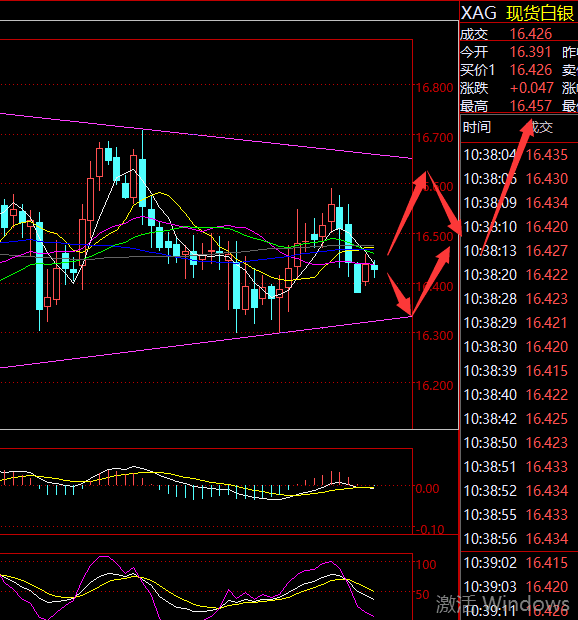Select the KDJ 100 level label
This screenshot has height=620, width=578.
click(x=426, y=565)
